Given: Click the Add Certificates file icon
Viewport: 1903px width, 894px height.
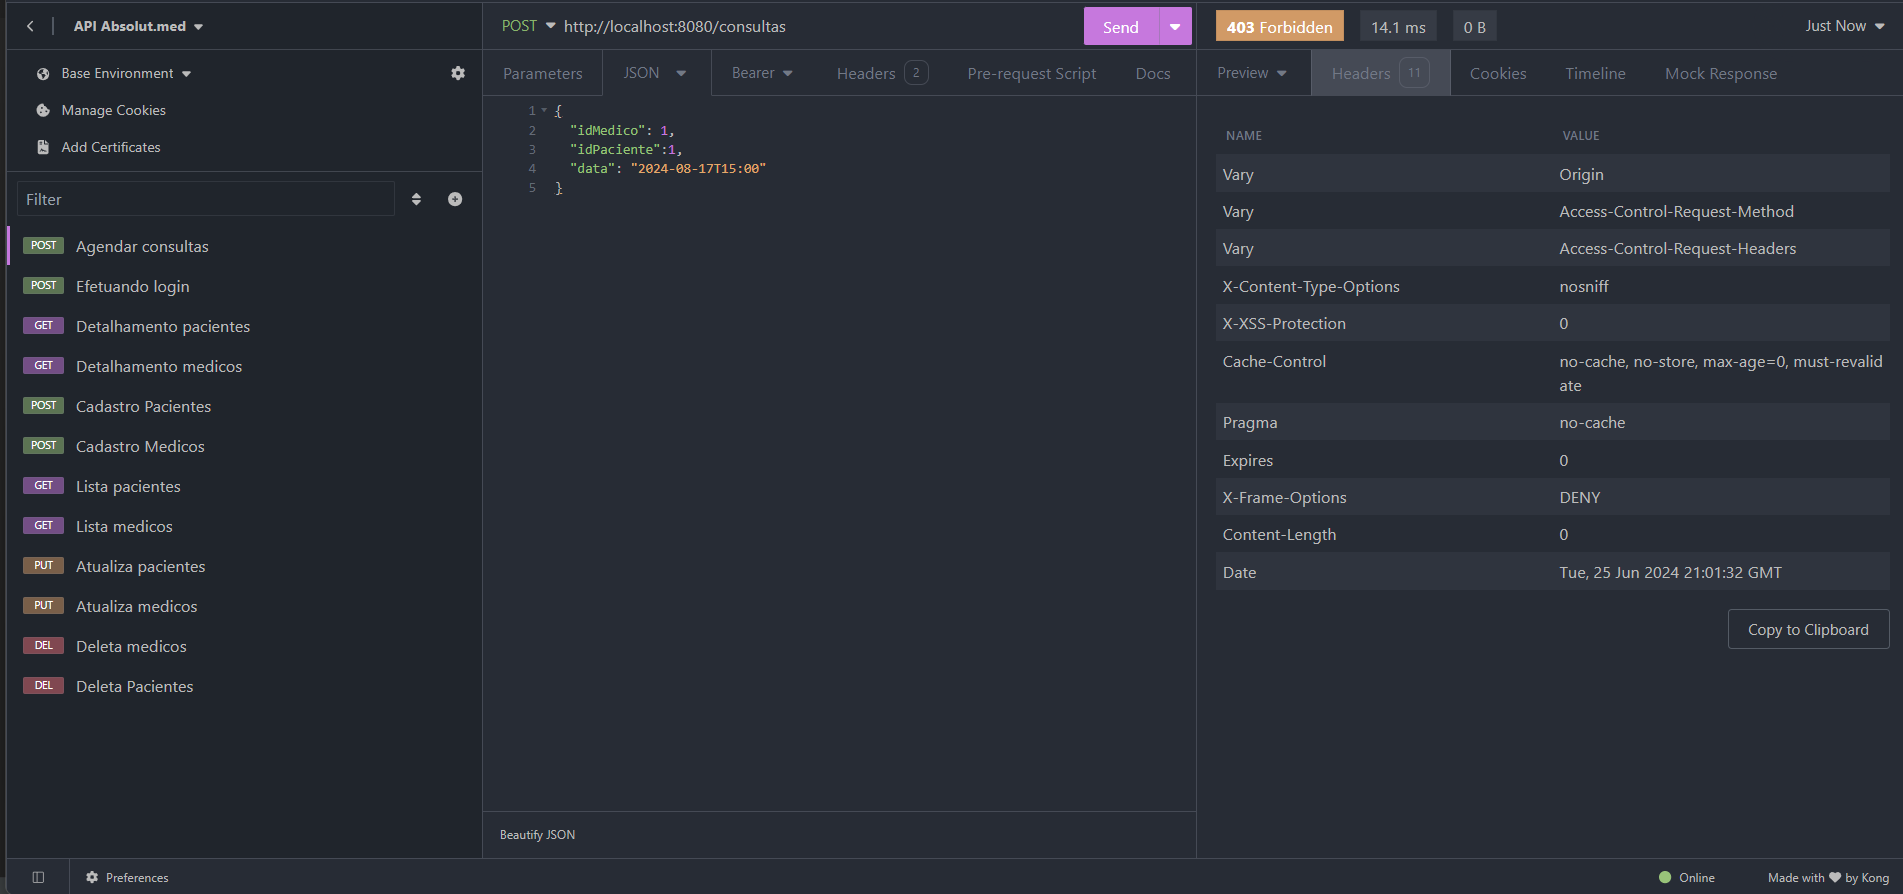Looking at the screenshot, I should tap(43, 147).
